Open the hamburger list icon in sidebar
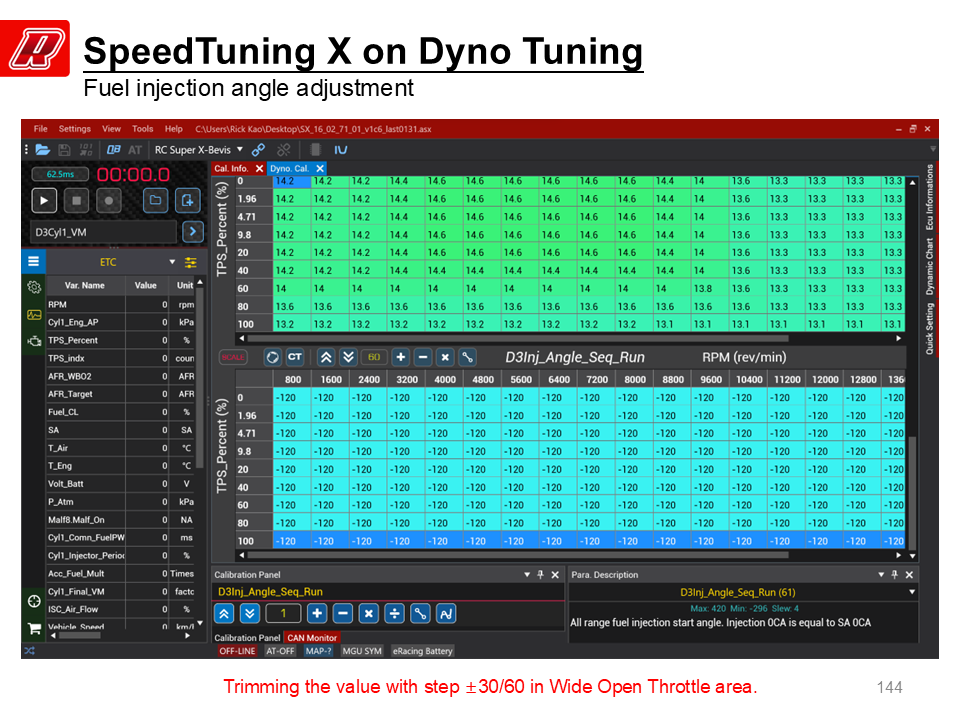The width and height of the screenshot is (960, 720). [x=34, y=261]
